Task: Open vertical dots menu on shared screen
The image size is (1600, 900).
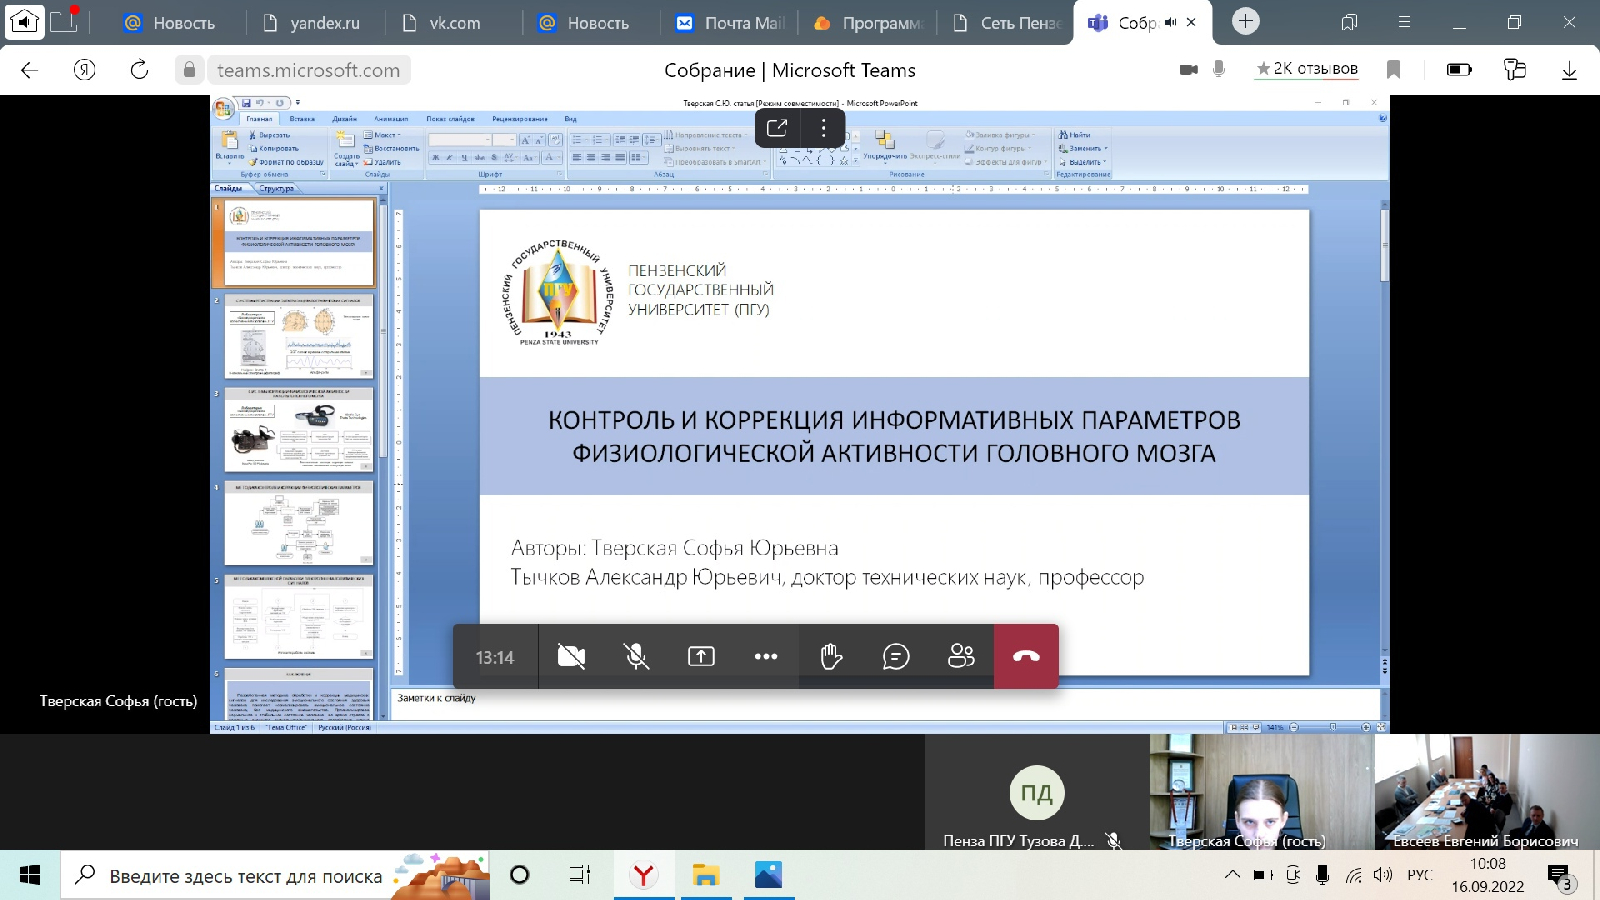Action: [823, 128]
